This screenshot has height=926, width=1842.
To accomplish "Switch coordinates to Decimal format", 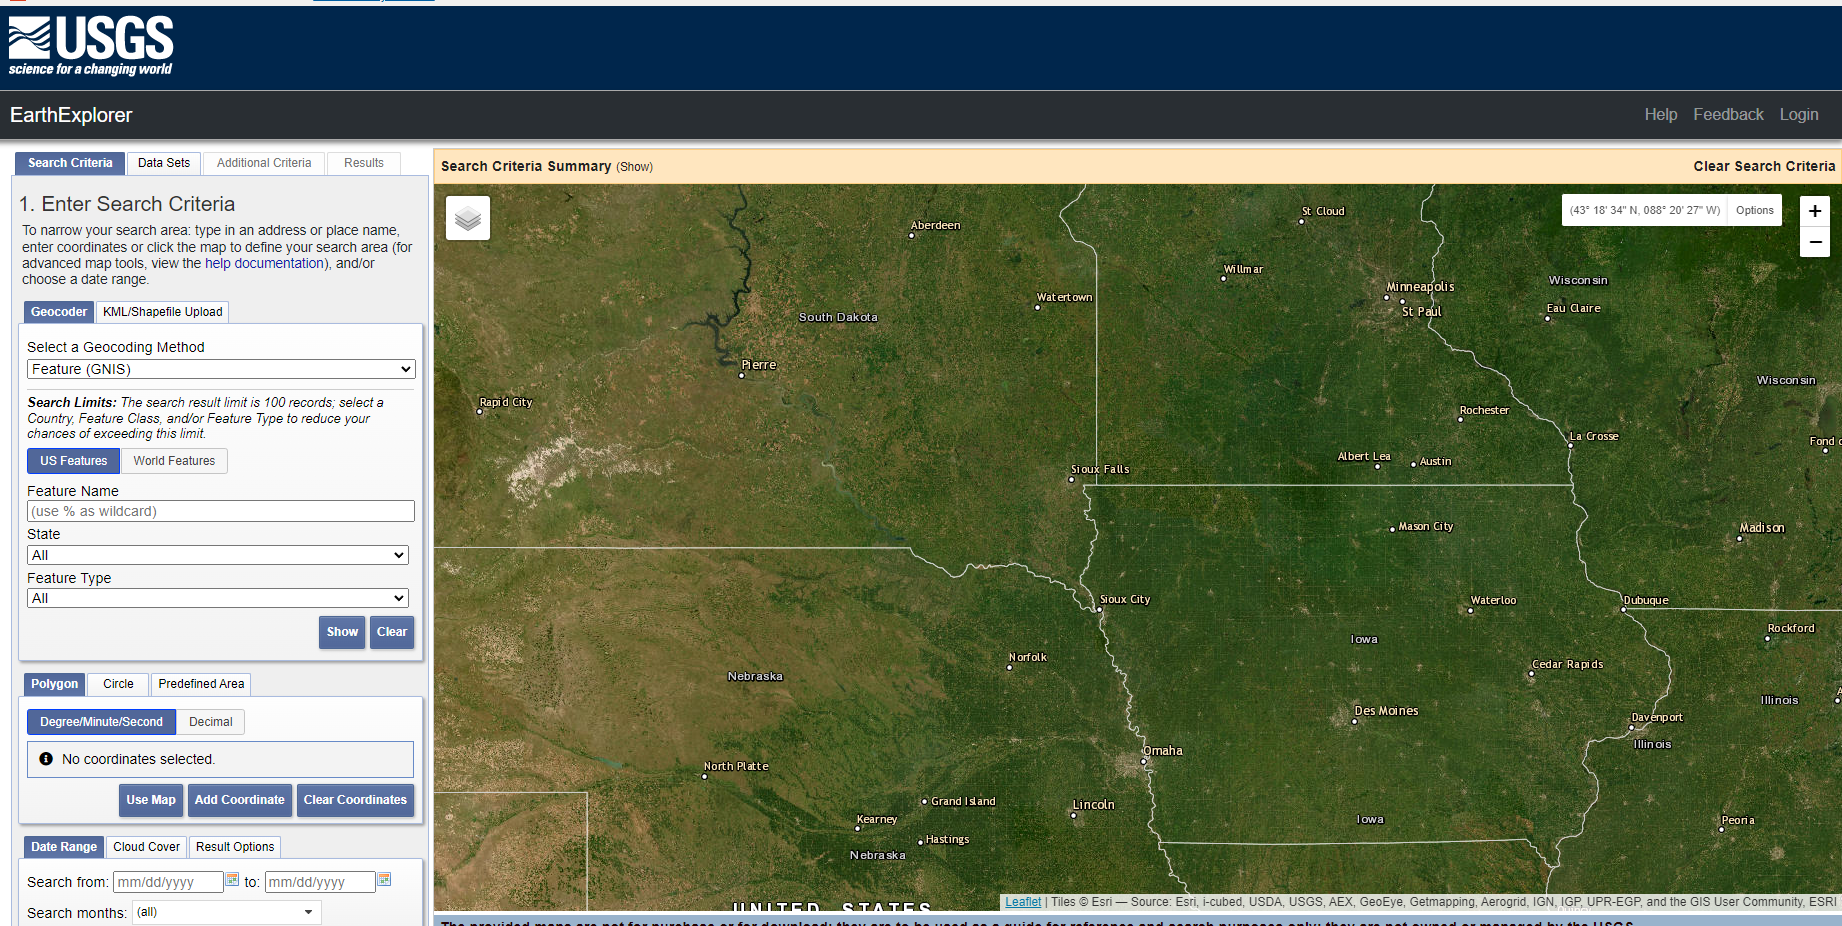I will point(211,722).
